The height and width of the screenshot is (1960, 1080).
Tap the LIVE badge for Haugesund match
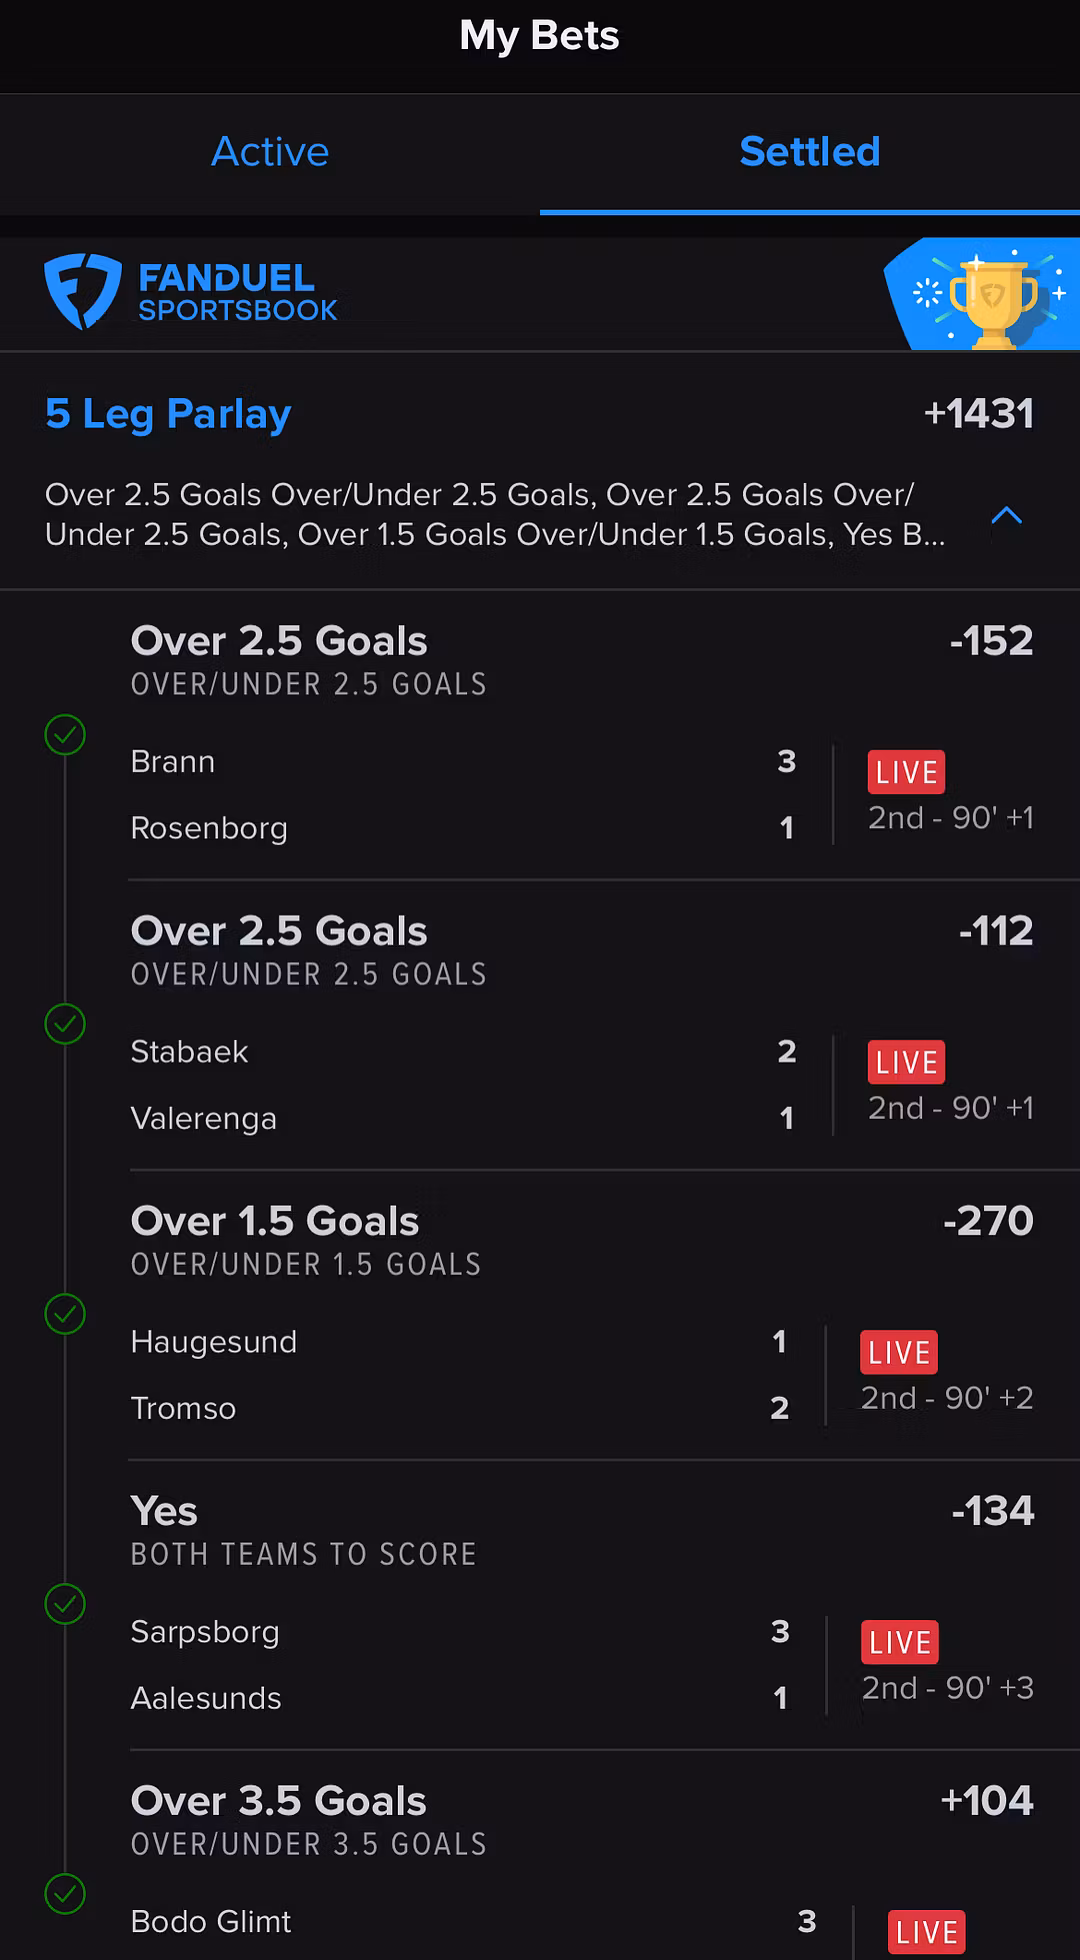[x=899, y=1352]
